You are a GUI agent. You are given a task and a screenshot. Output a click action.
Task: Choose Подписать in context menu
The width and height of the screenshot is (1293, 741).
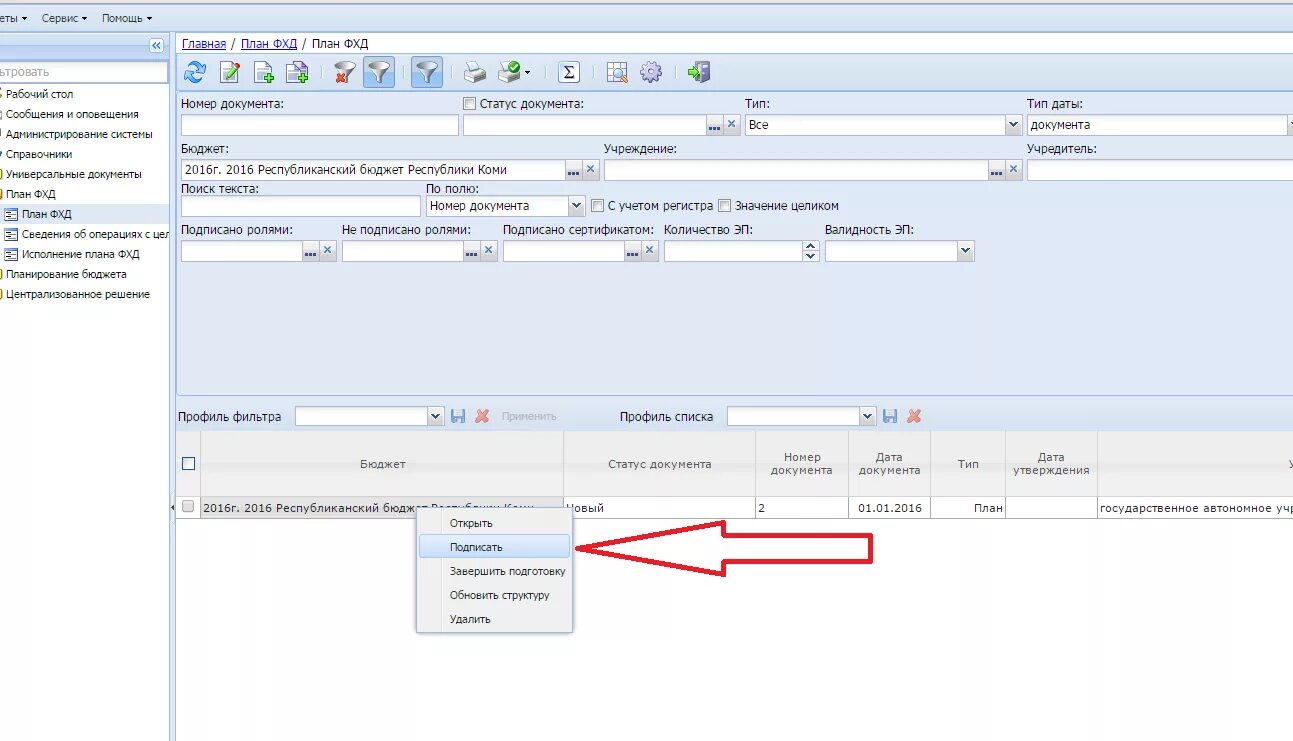pyautogui.click(x=495, y=547)
